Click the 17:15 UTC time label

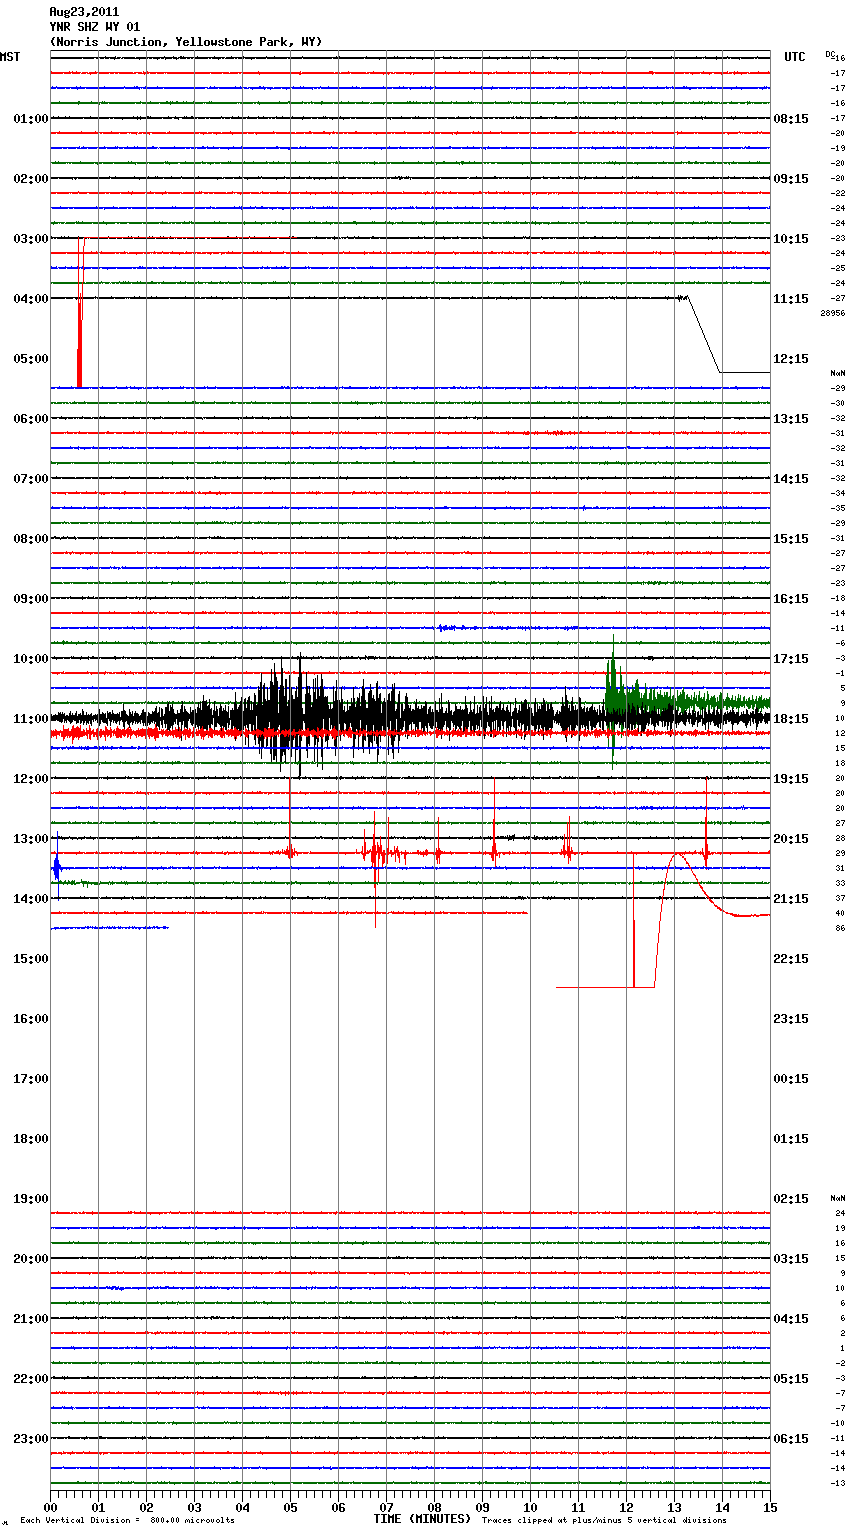point(791,659)
